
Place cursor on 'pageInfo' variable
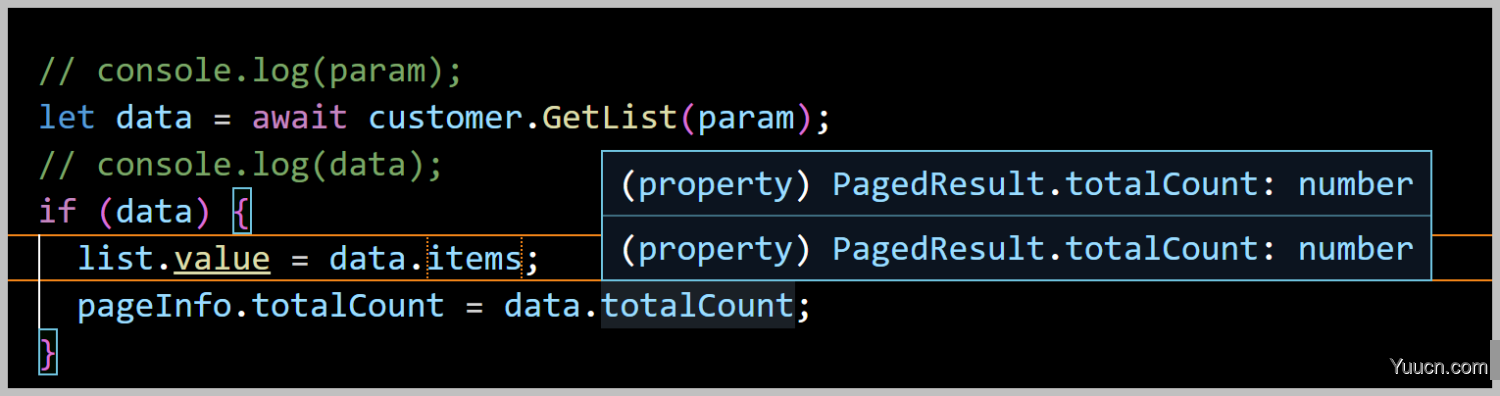coord(154,305)
